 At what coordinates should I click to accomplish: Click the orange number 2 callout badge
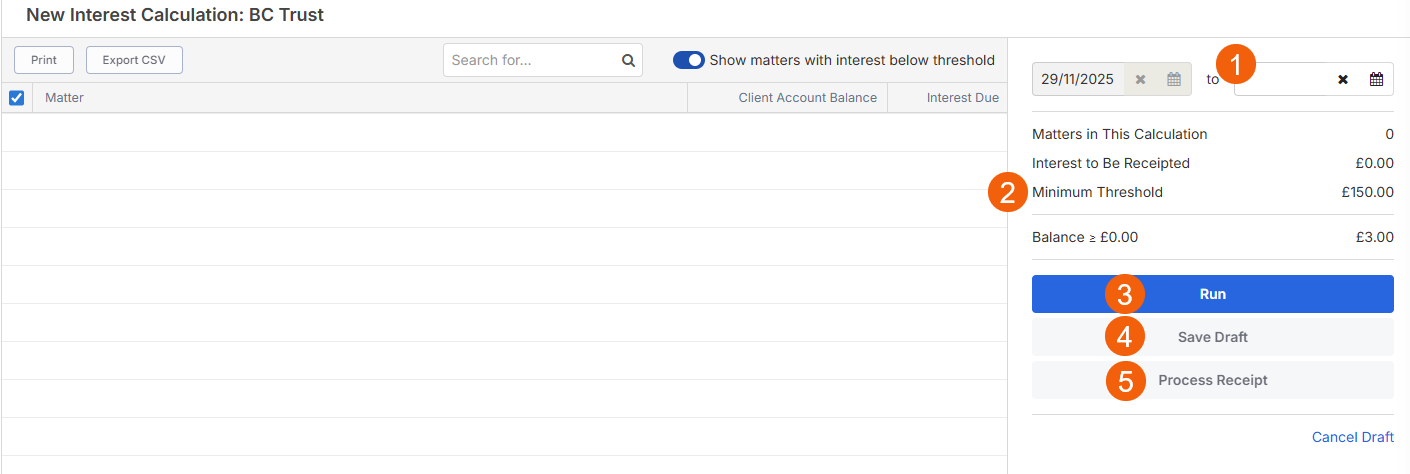click(1008, 192)
